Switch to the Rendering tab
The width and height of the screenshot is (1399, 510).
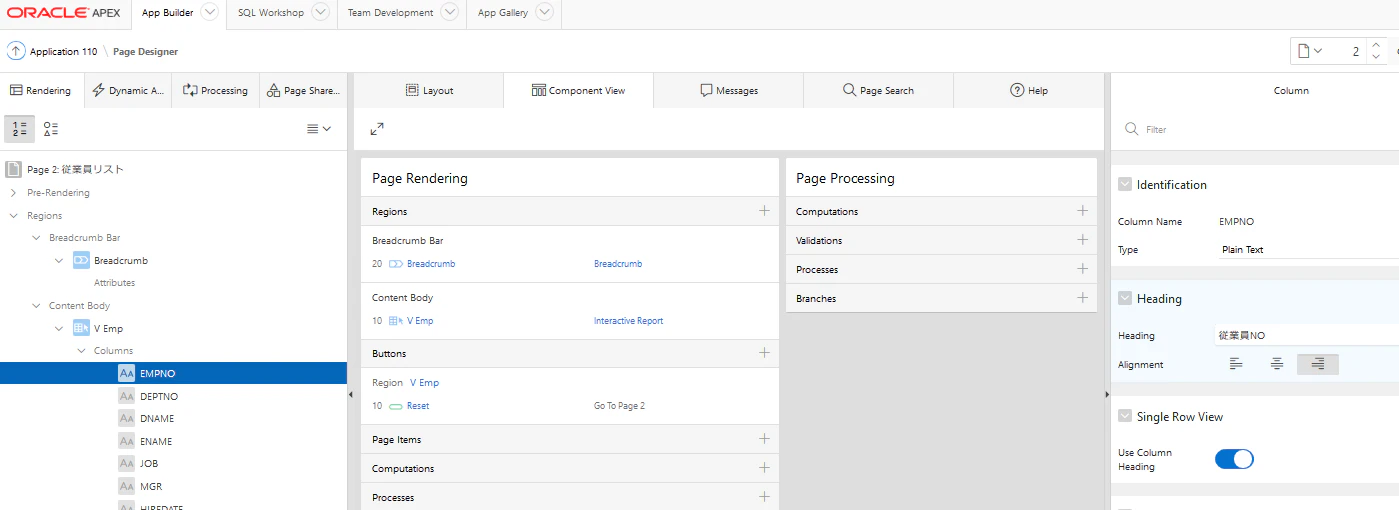coord(41,90)
